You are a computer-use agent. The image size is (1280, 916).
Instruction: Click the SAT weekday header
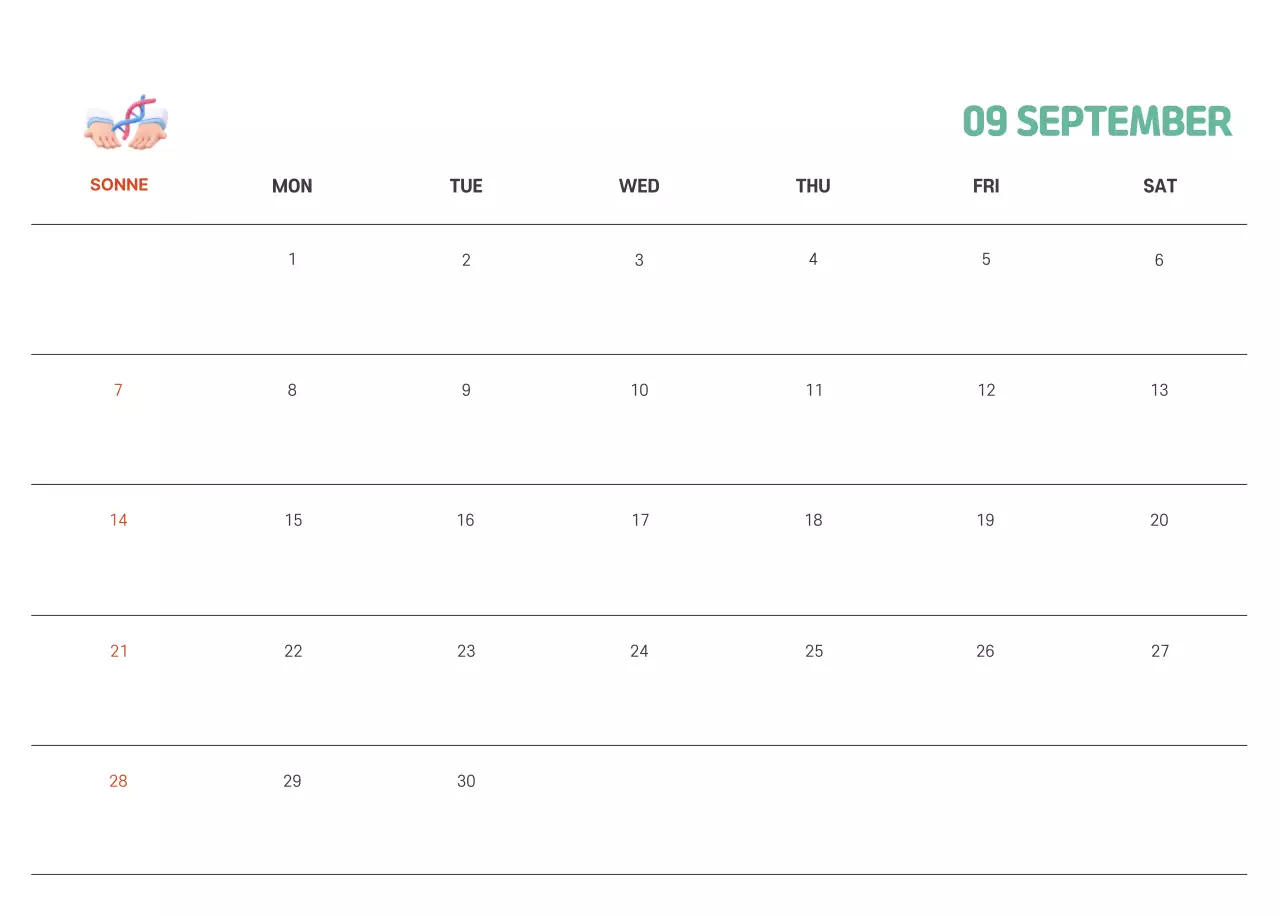pyautogui.click(x=1159, y=186)
